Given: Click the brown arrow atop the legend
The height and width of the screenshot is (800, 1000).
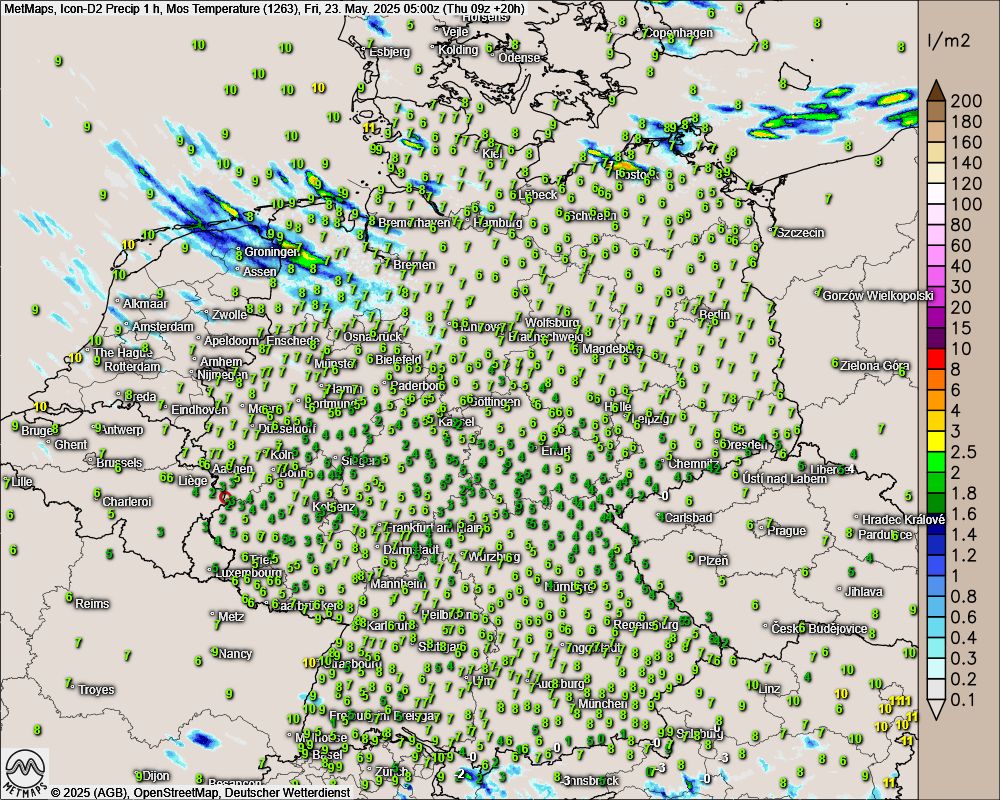Looking at the screenshot, I should (x=936, y=90).
